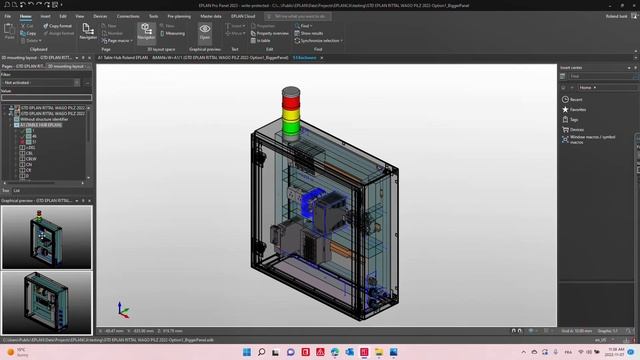Open the Pre-planning ribbon tab
The image size is (640, 360).
click(x=179, y=16)
